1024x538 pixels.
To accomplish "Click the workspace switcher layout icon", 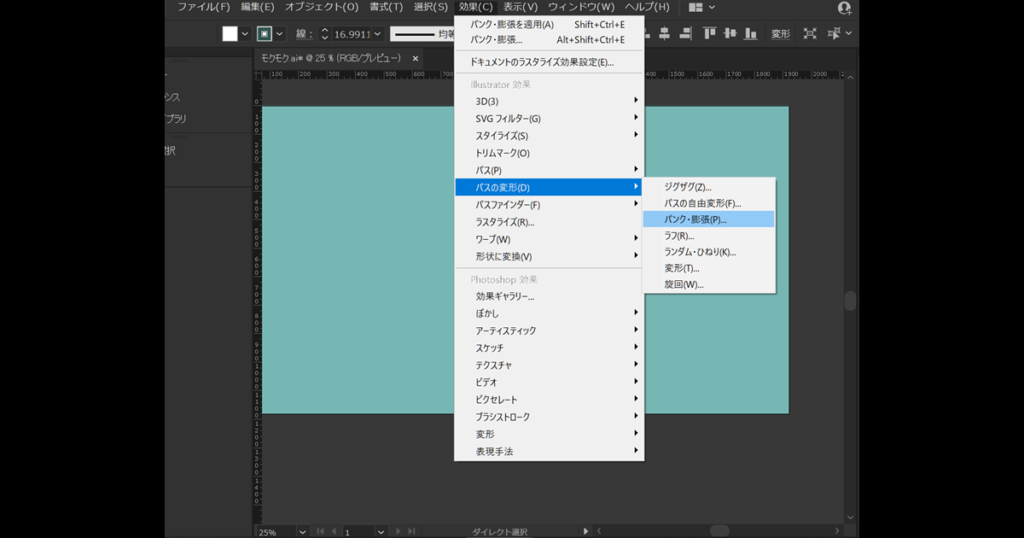I will tap(696, 7).
